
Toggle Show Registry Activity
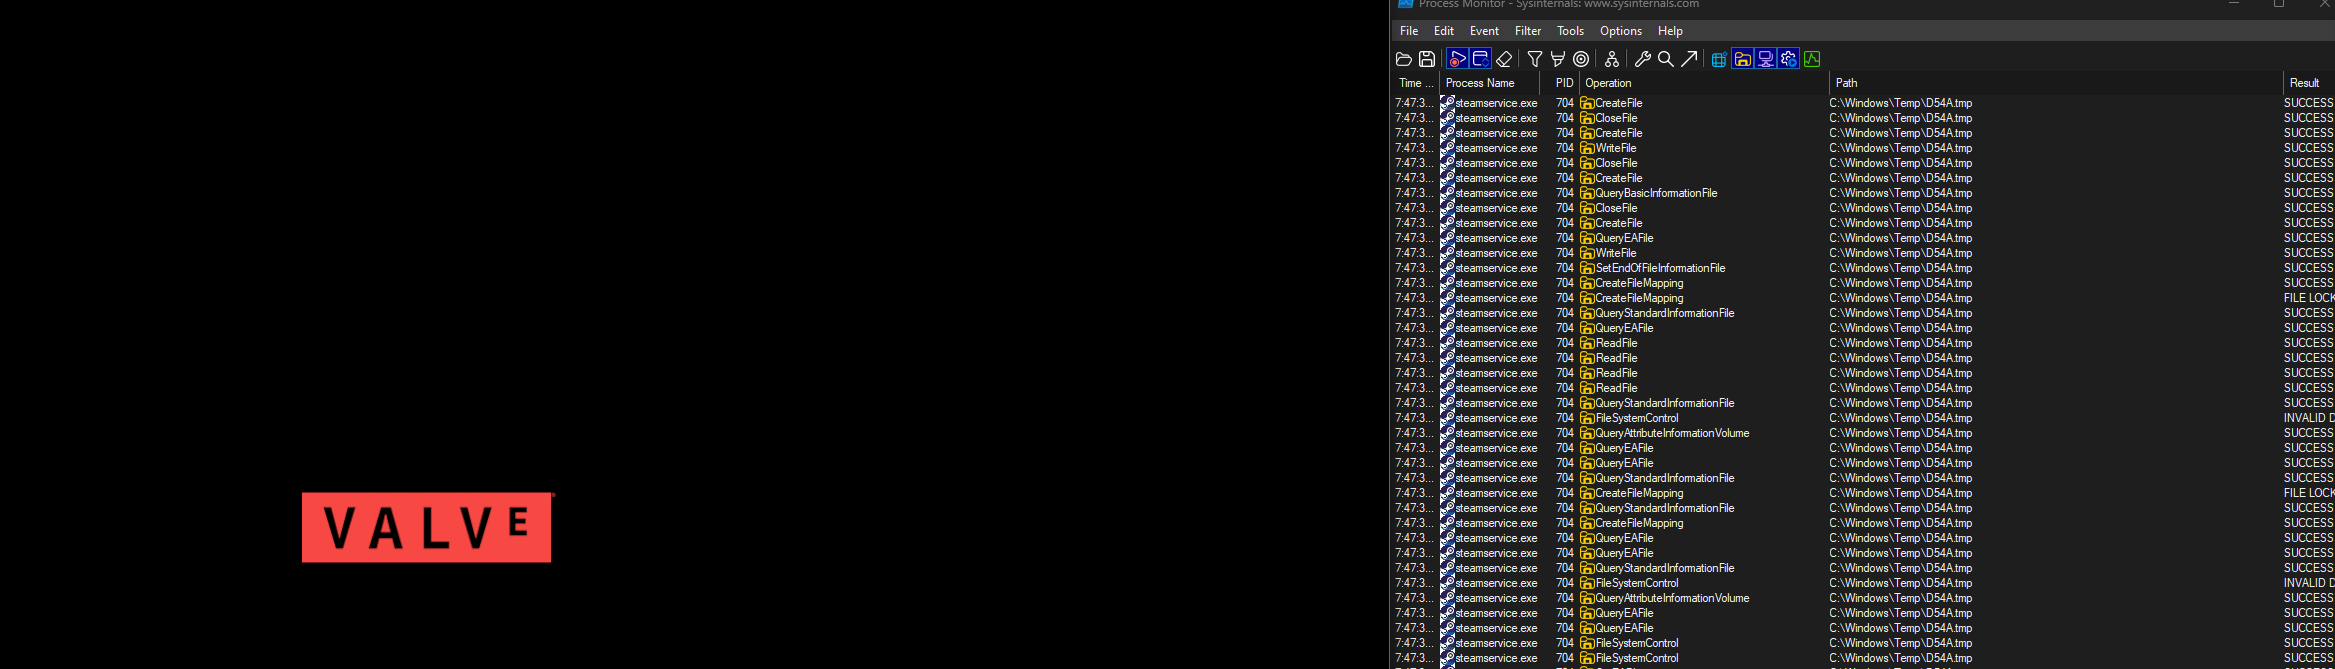click(x=1719, y=59)
